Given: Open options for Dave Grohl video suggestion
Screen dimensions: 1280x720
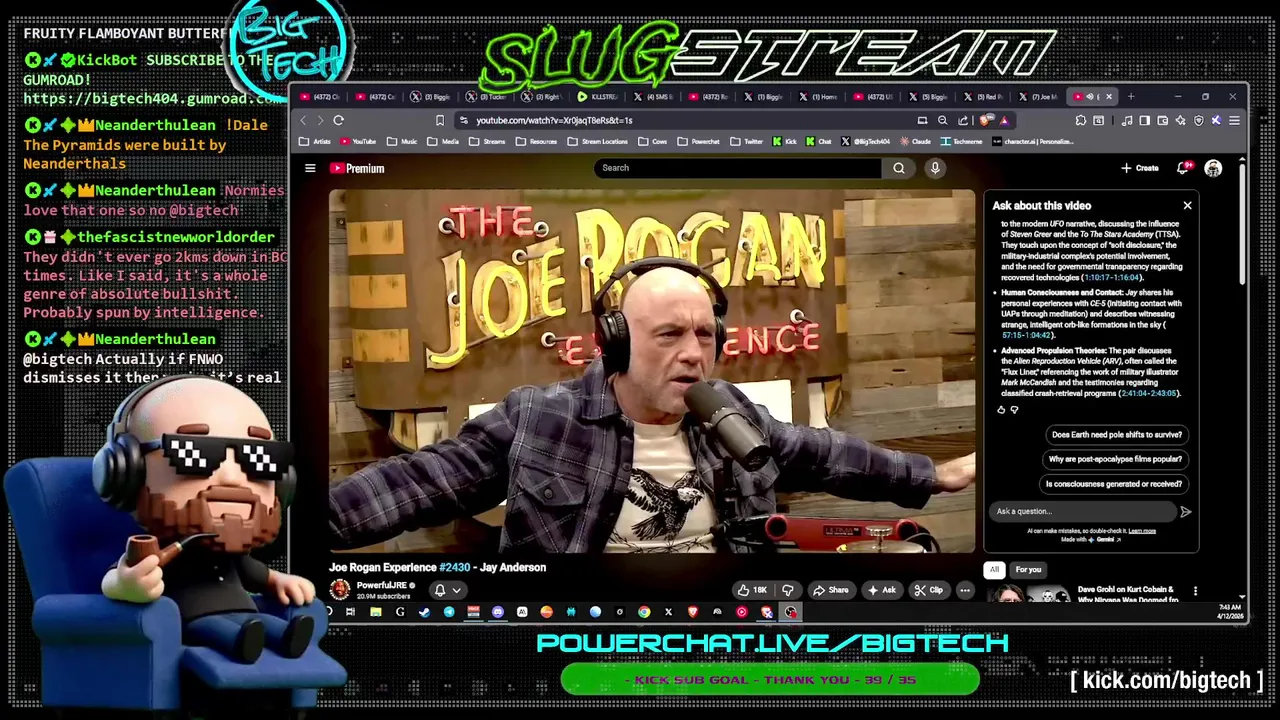Looking at the screenshot, I should click(x=1195, y=591).
